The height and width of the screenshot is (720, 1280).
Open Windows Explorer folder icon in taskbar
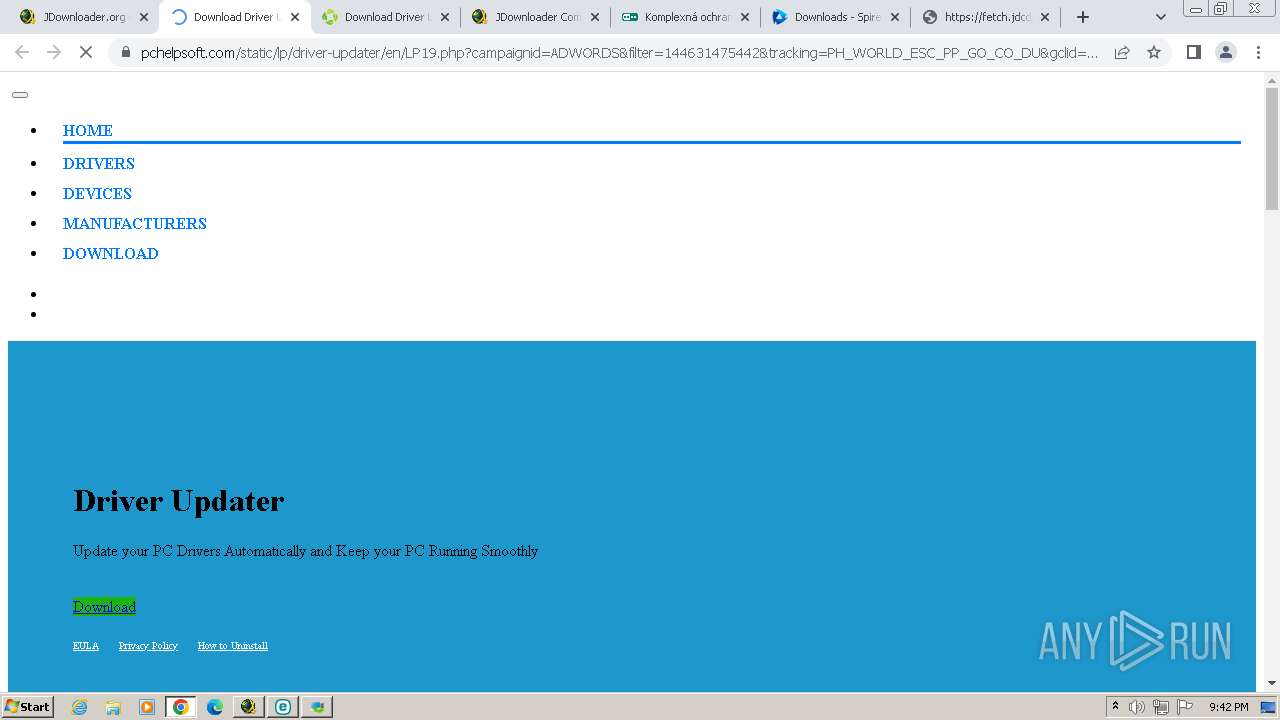pos(113,707)
